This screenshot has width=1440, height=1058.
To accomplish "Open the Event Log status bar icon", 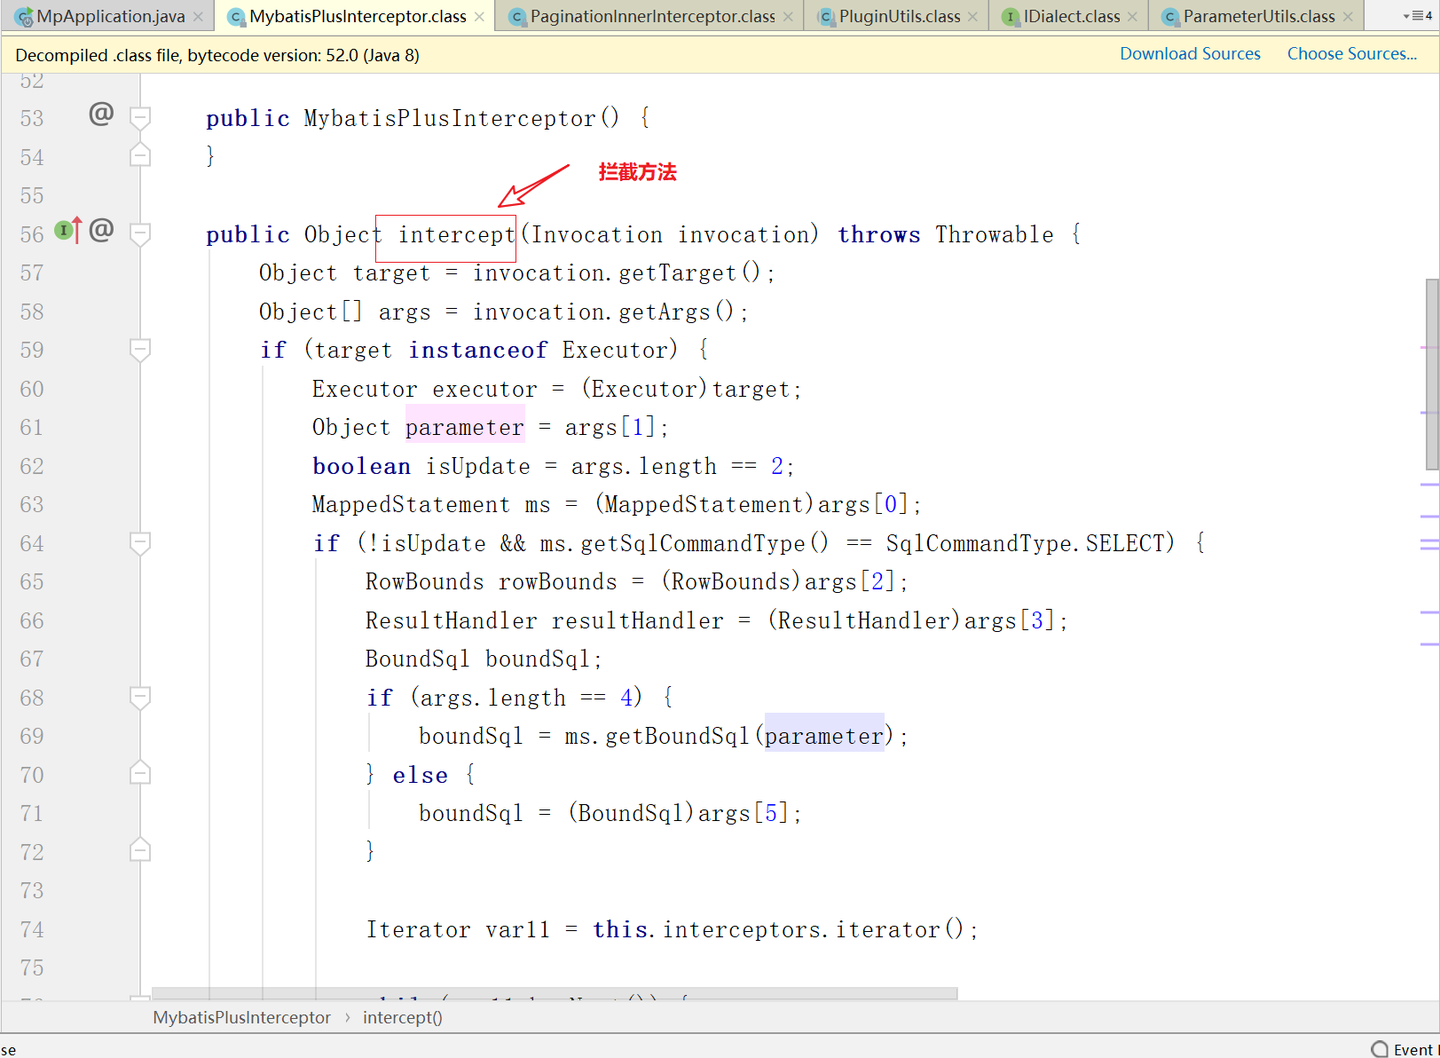I will (x=1405, y=1049).
